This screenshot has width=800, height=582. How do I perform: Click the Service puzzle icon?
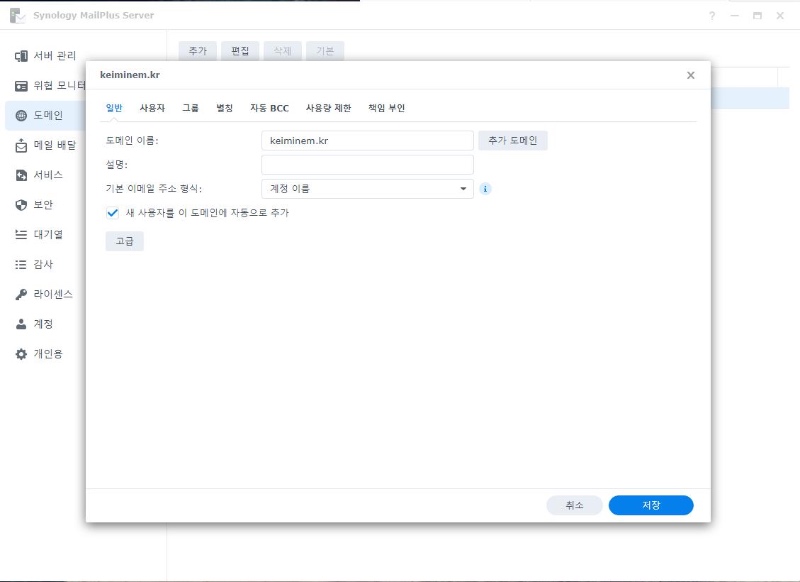point(21,175)
